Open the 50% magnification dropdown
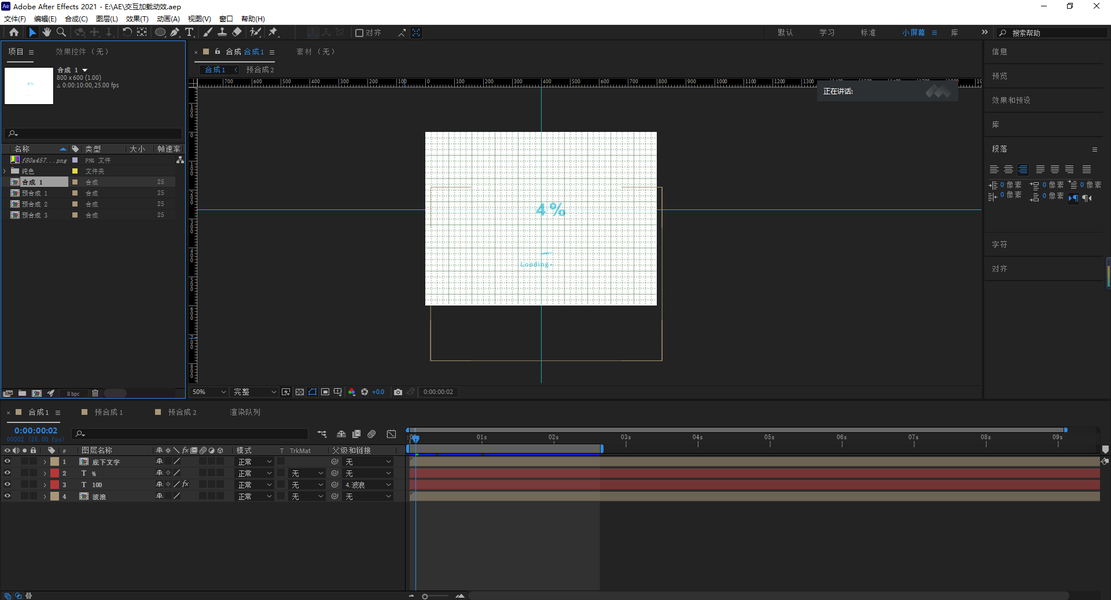Viewport: 1111px width, 600px height. [x=209, y=392]
